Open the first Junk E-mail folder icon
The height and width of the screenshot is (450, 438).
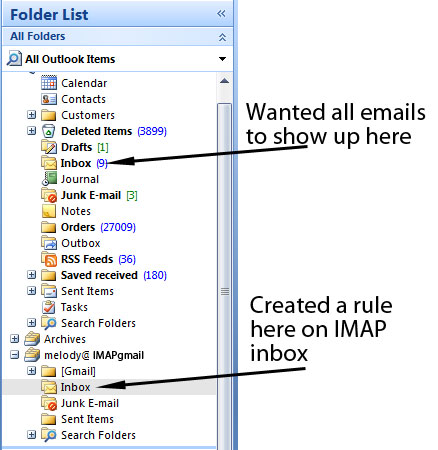(x=49, y=195)
